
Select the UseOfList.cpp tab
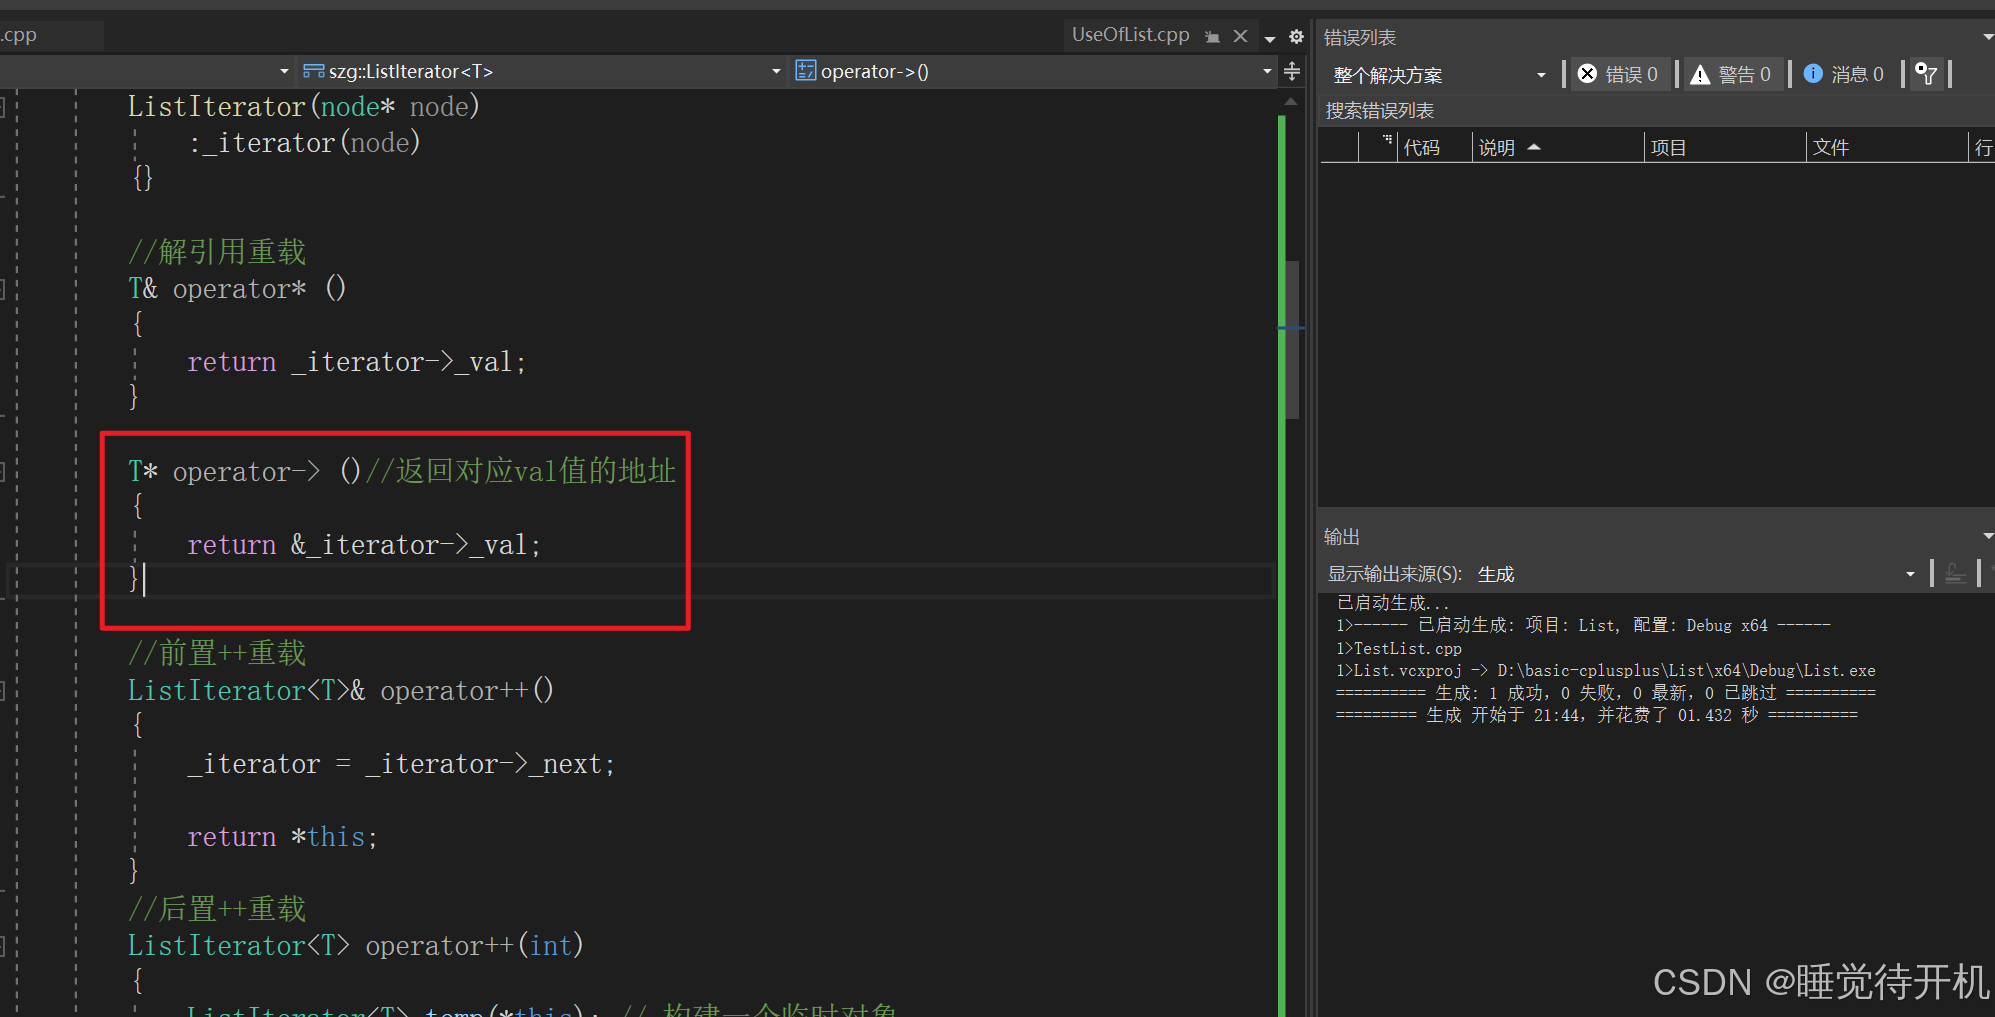point(1130,35)
